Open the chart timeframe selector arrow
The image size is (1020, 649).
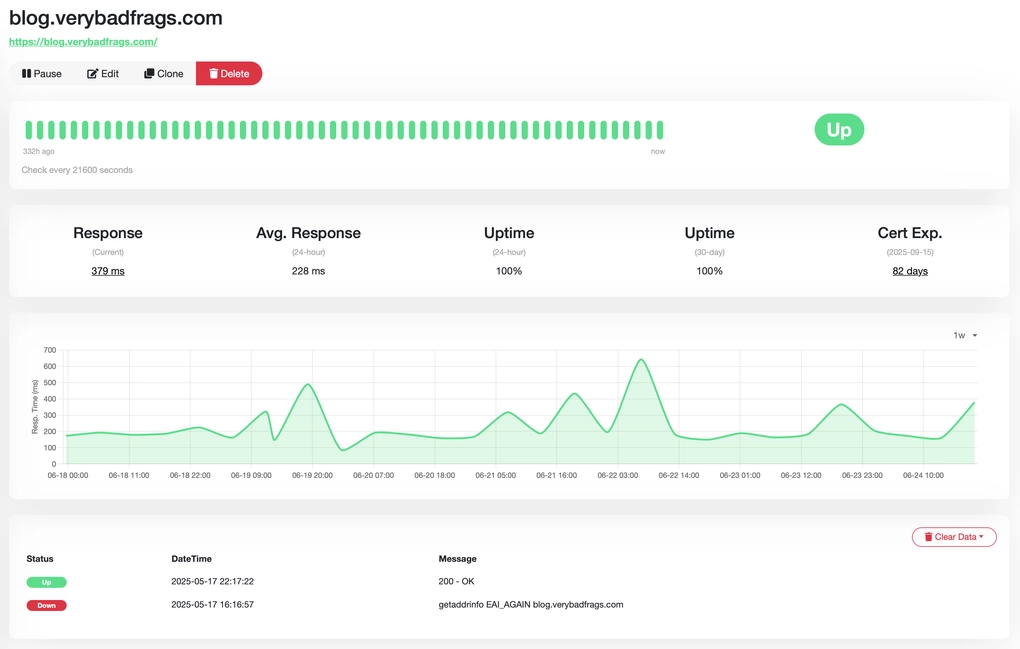tap(973, 335)
